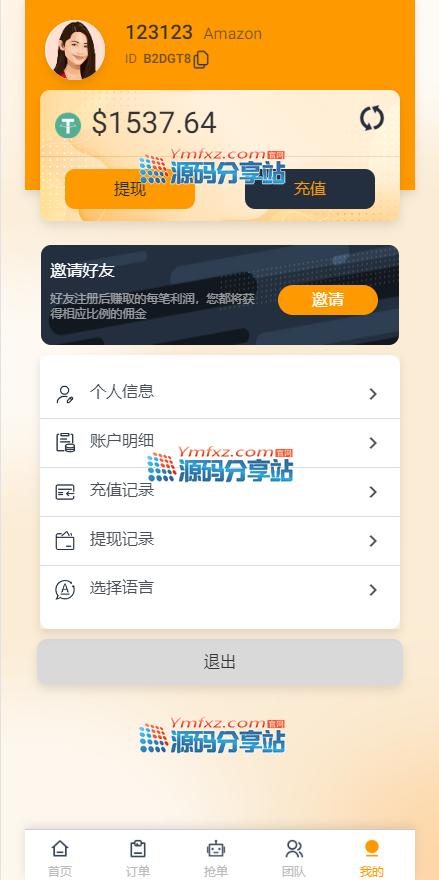The height and width of the screenshot is (880, 439).
Task: Click the 个人信息 person icon
Action: point(65,395)
